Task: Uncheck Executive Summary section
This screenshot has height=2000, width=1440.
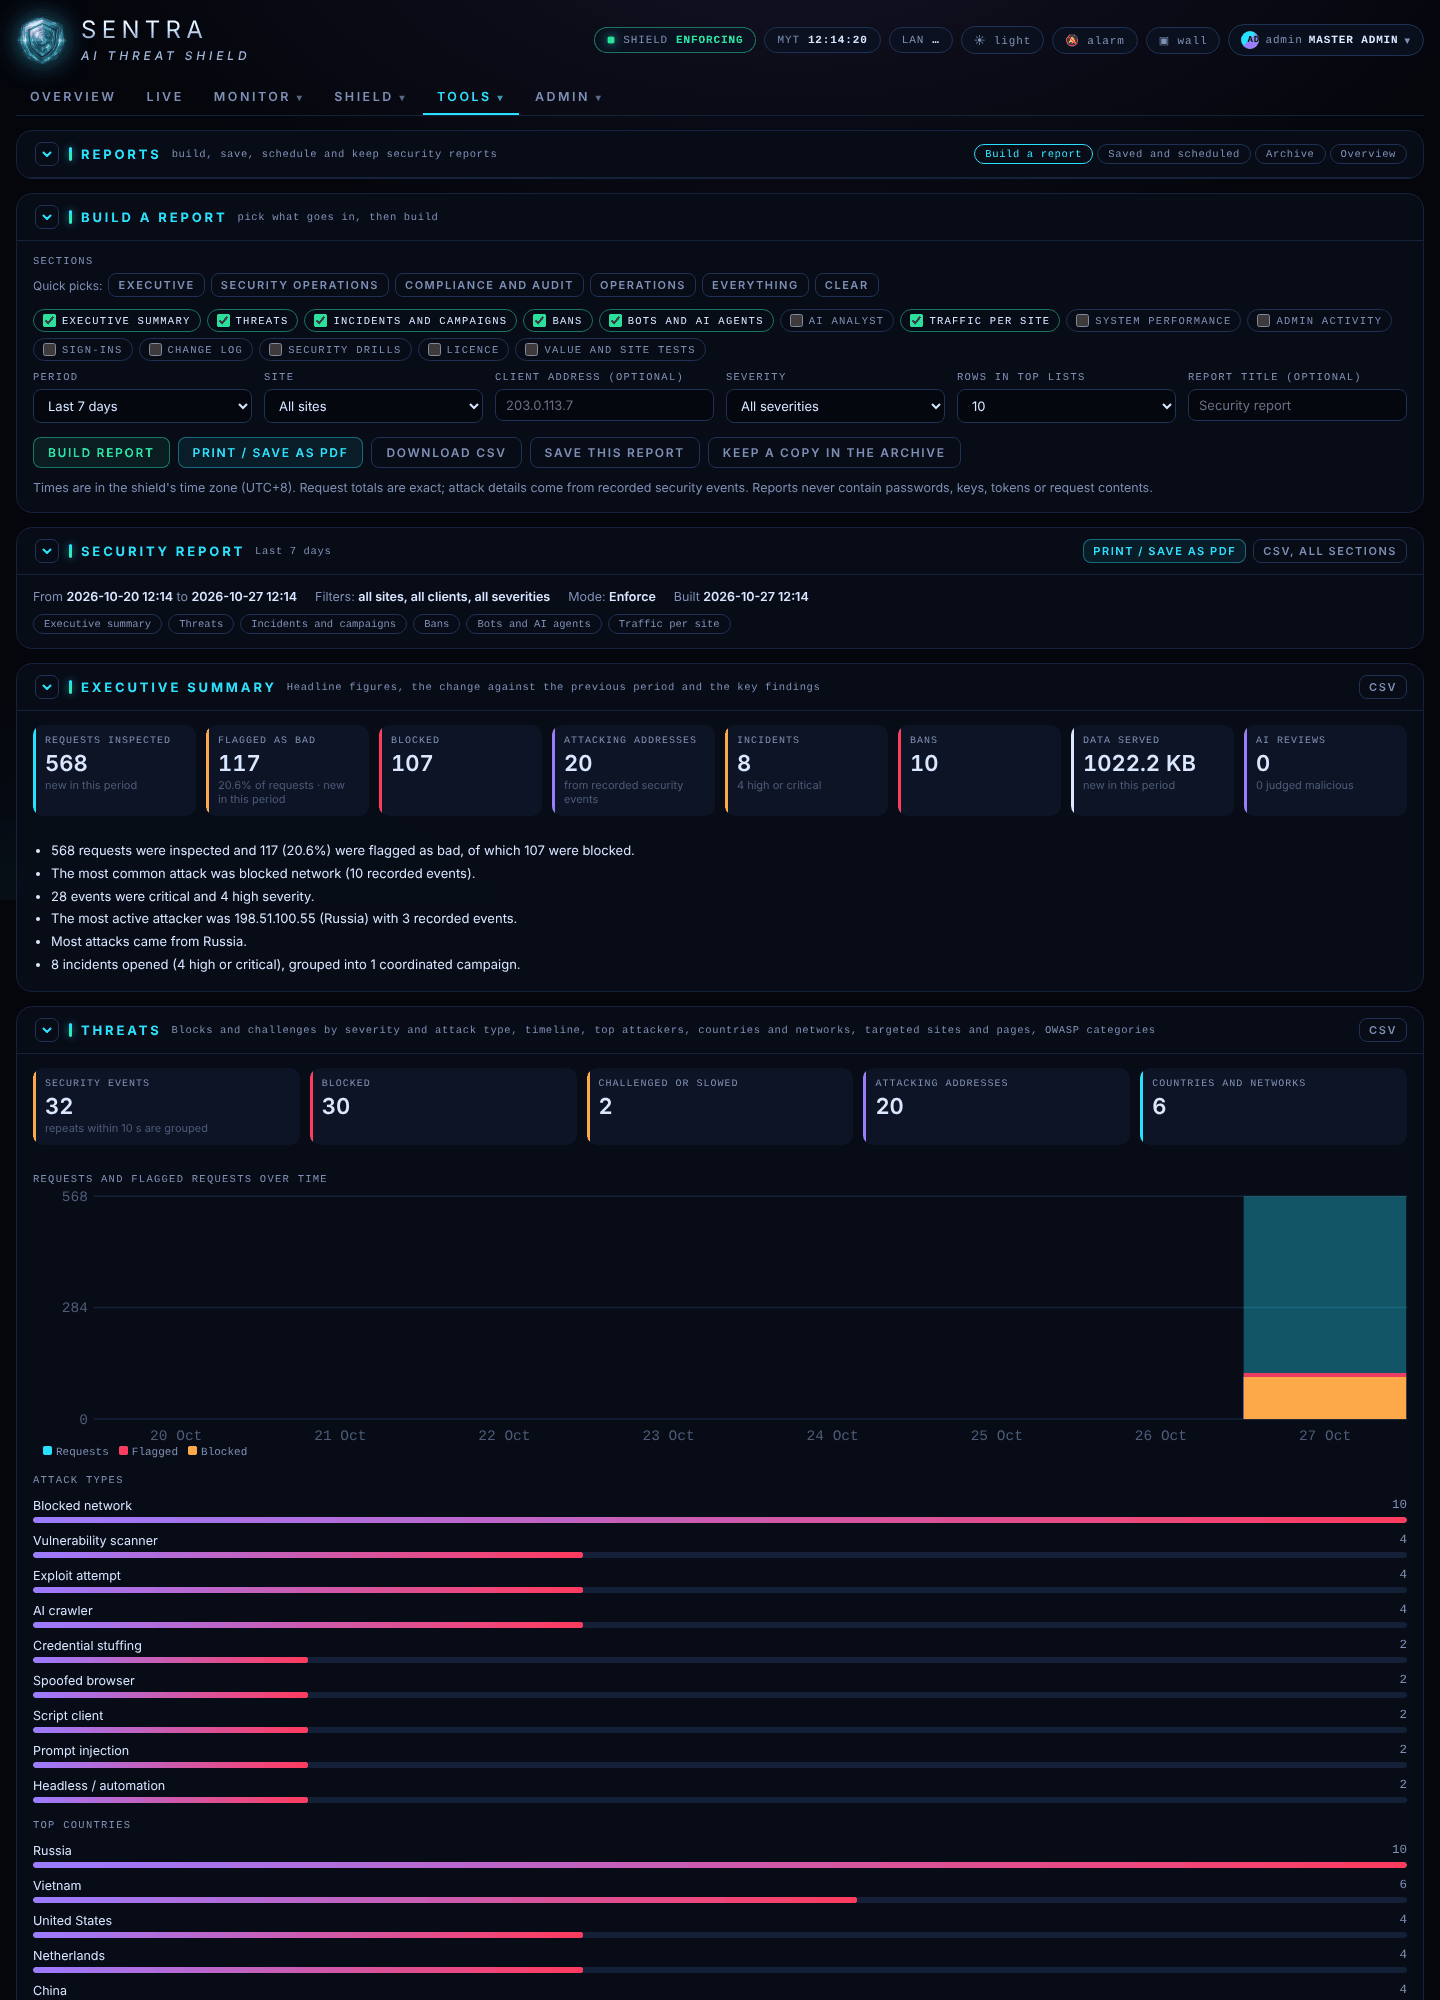Action: [49, 321]
